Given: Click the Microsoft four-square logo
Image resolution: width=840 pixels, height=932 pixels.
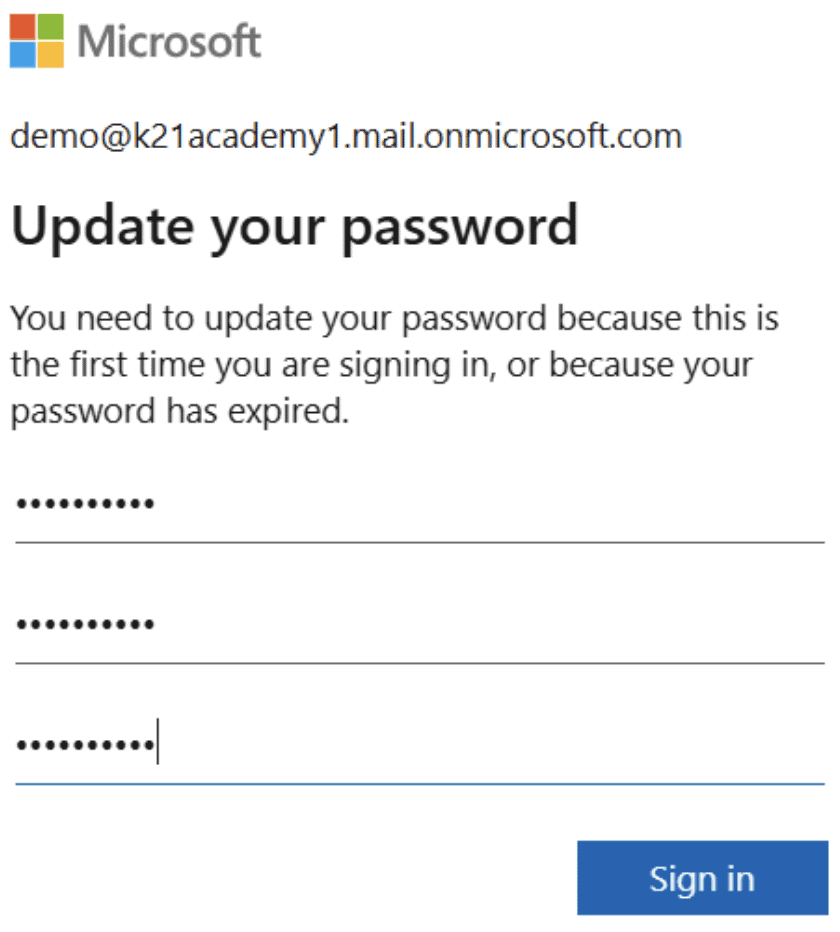Looking at the screenshot, I should (37, 41).
